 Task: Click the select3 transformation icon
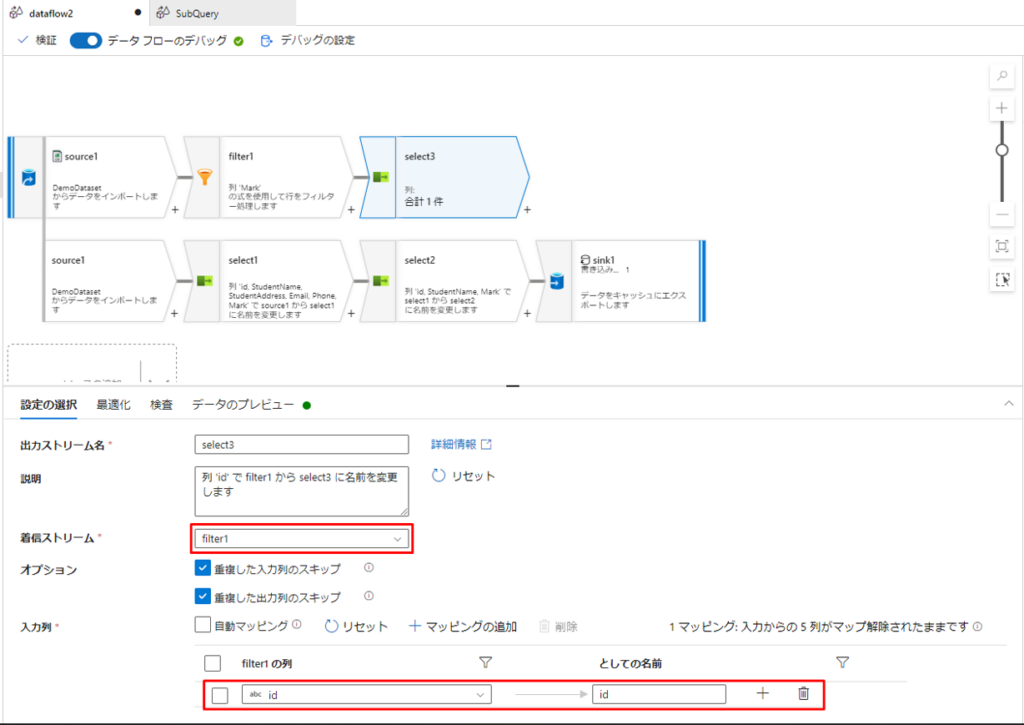point(381,177)
